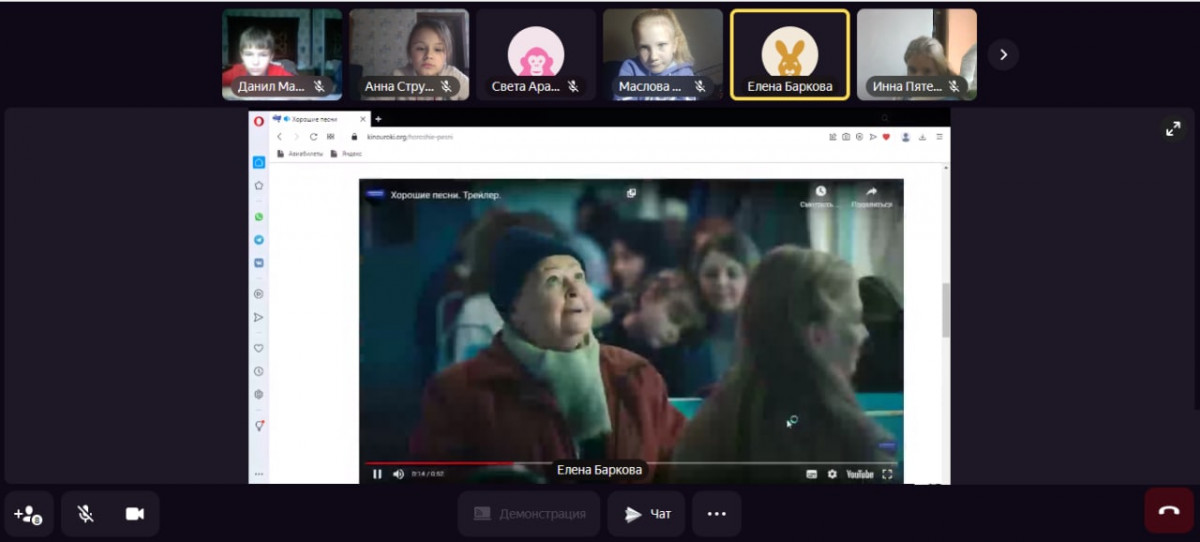The height and width of the screenshot is (542, 1200).
Task: Open the Яндекс bookmark
Action: pos(346,154)
